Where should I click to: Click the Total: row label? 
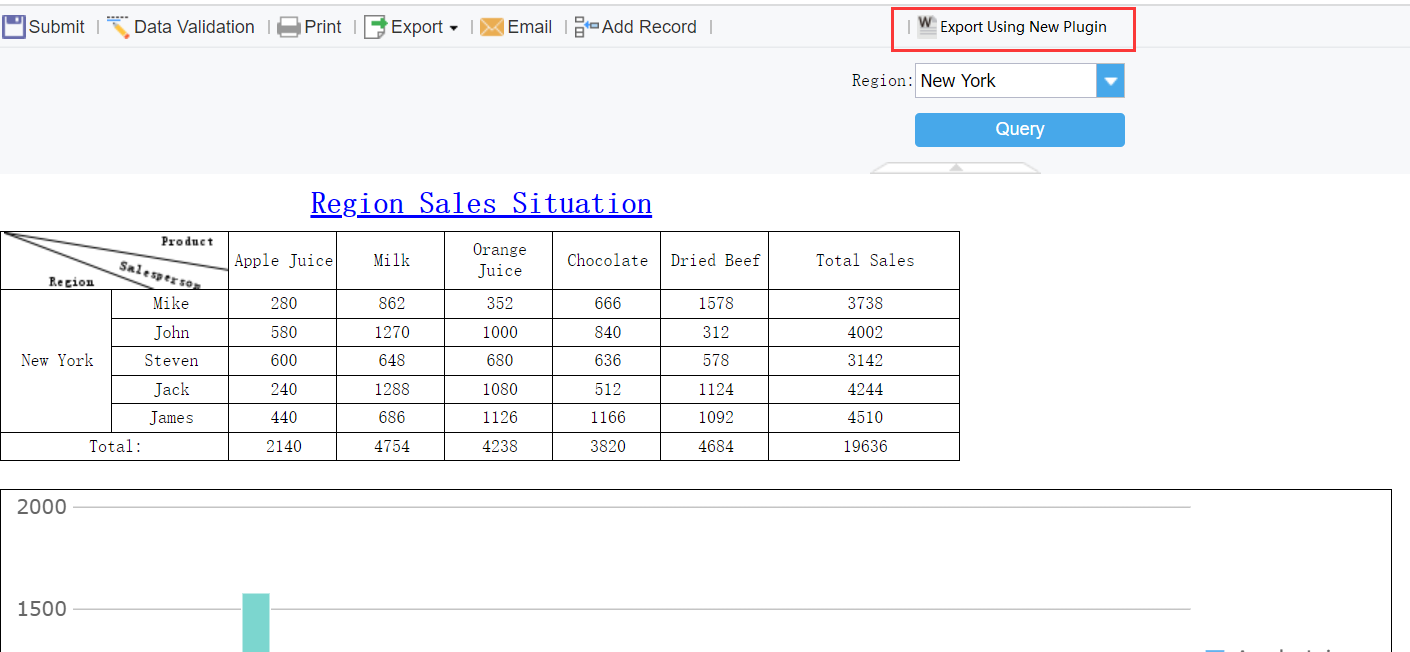[x=115, y=447]
